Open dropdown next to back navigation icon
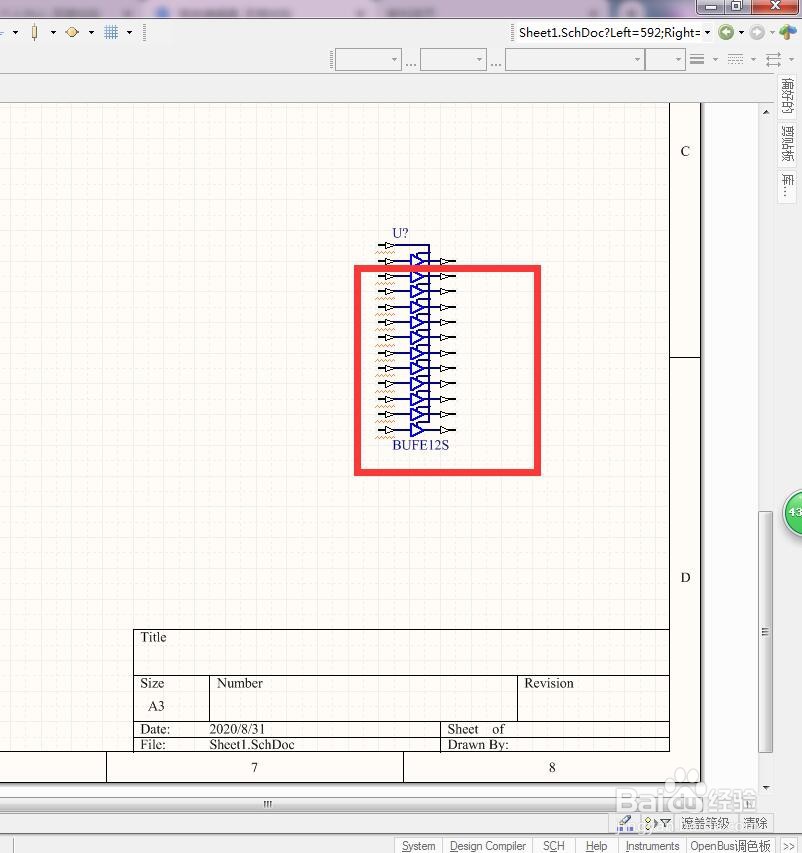Viewport: 802px width, 853px height. pos(742,33)
